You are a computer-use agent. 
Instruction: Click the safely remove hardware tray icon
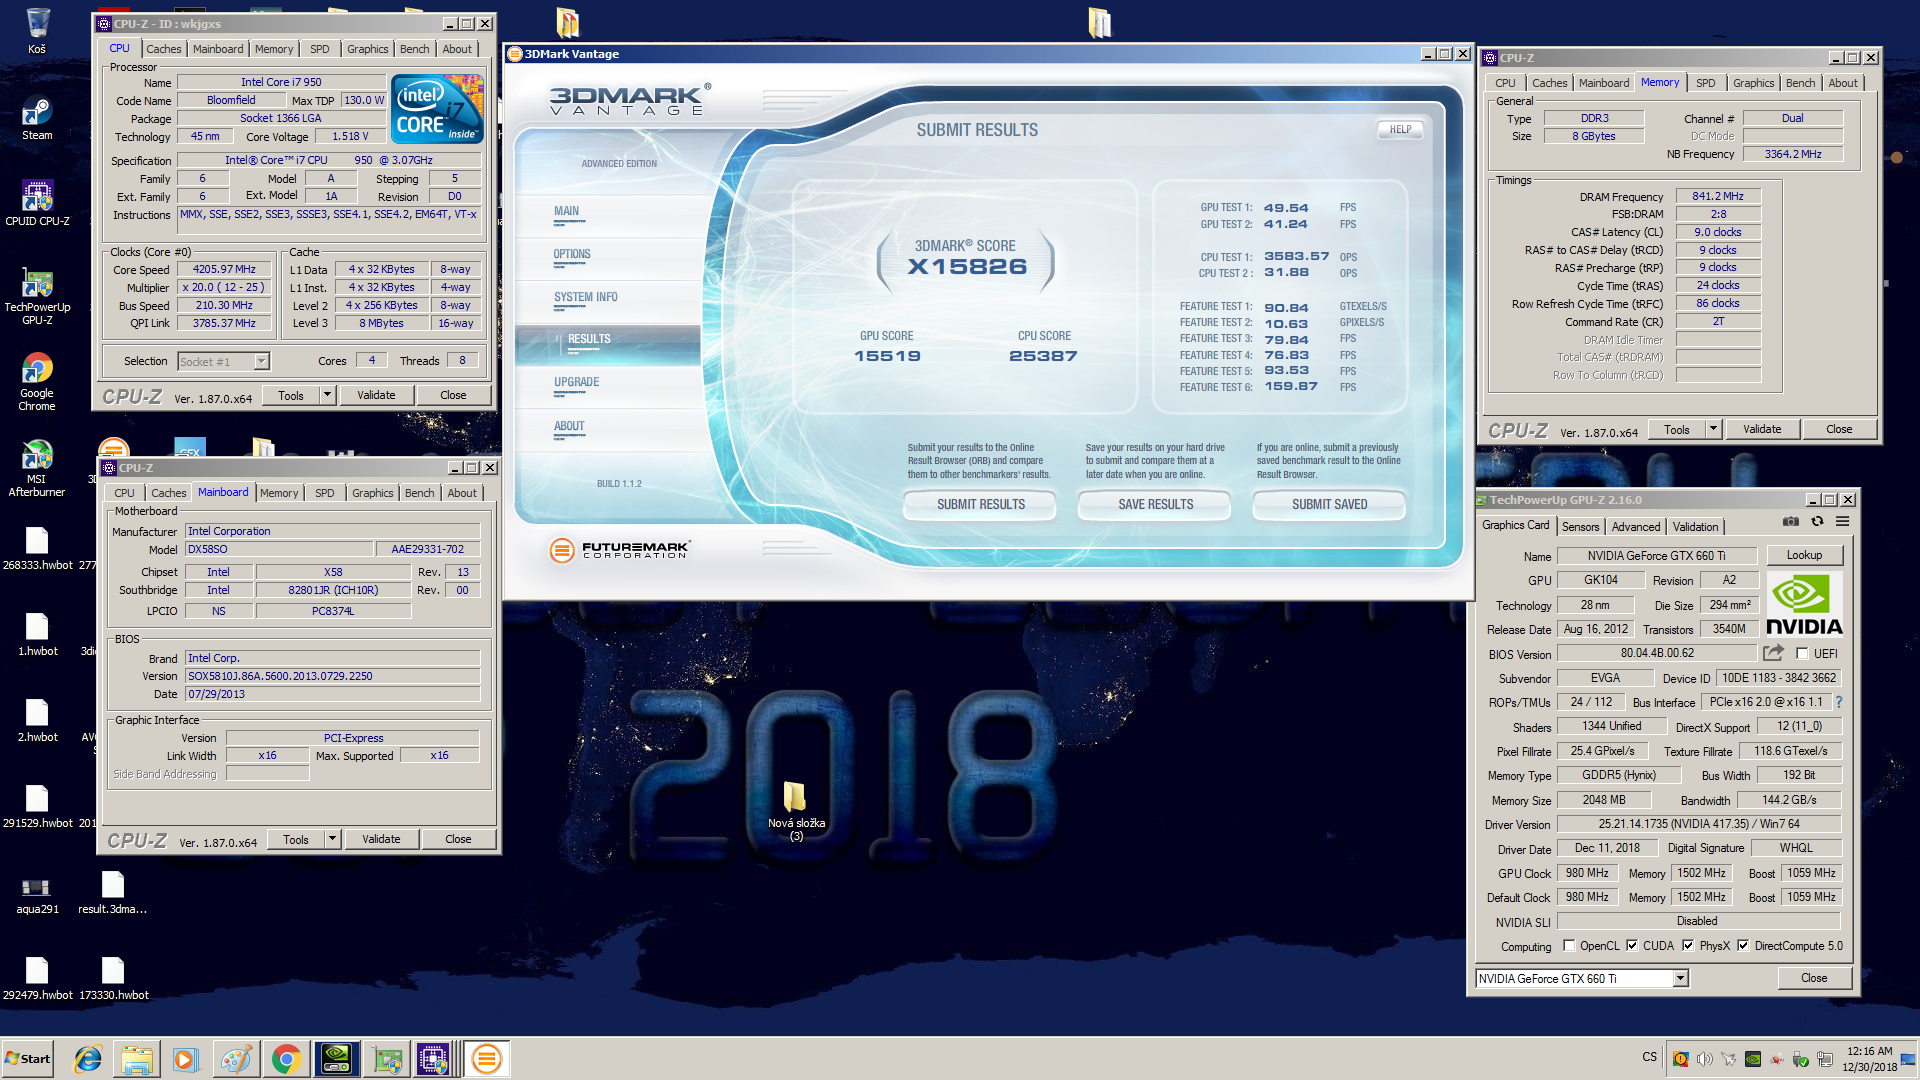(1800, 1059)
